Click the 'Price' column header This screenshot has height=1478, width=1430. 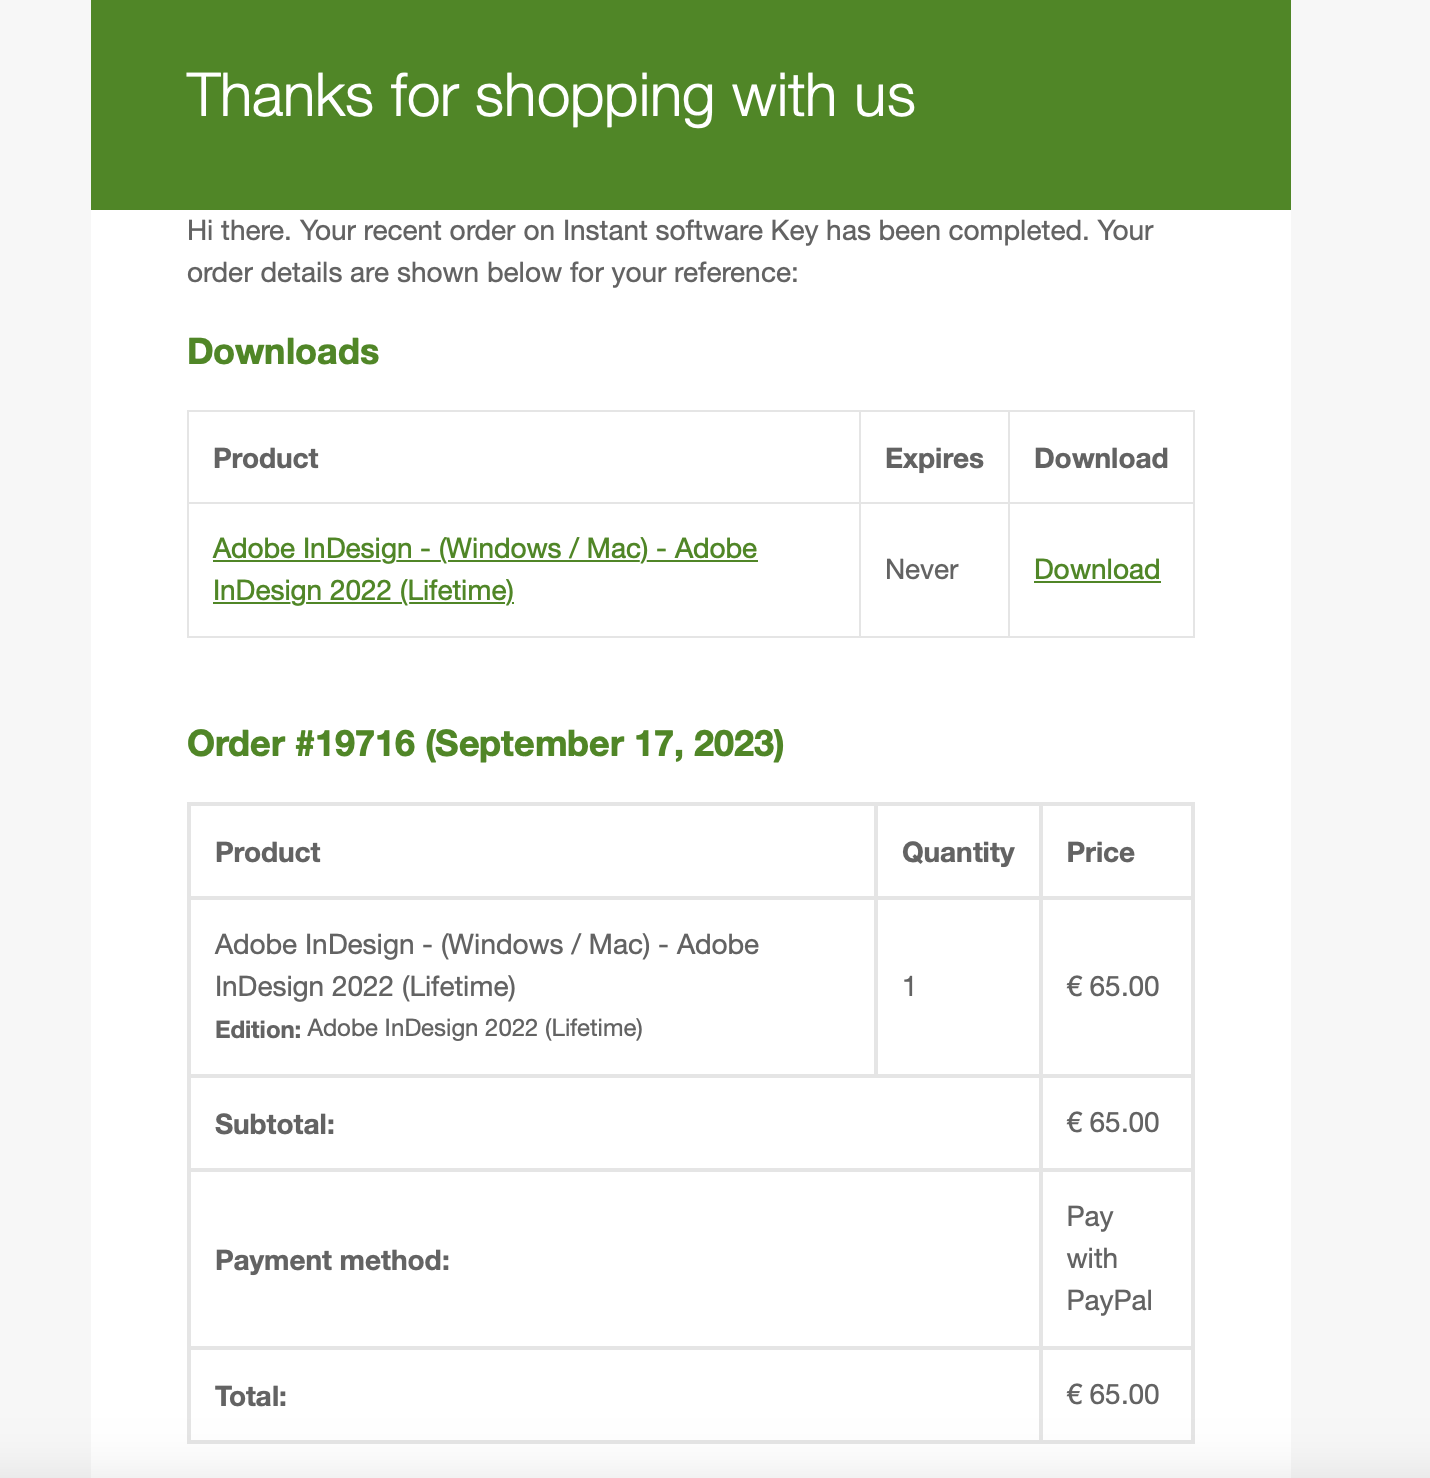pos(1100,852)
